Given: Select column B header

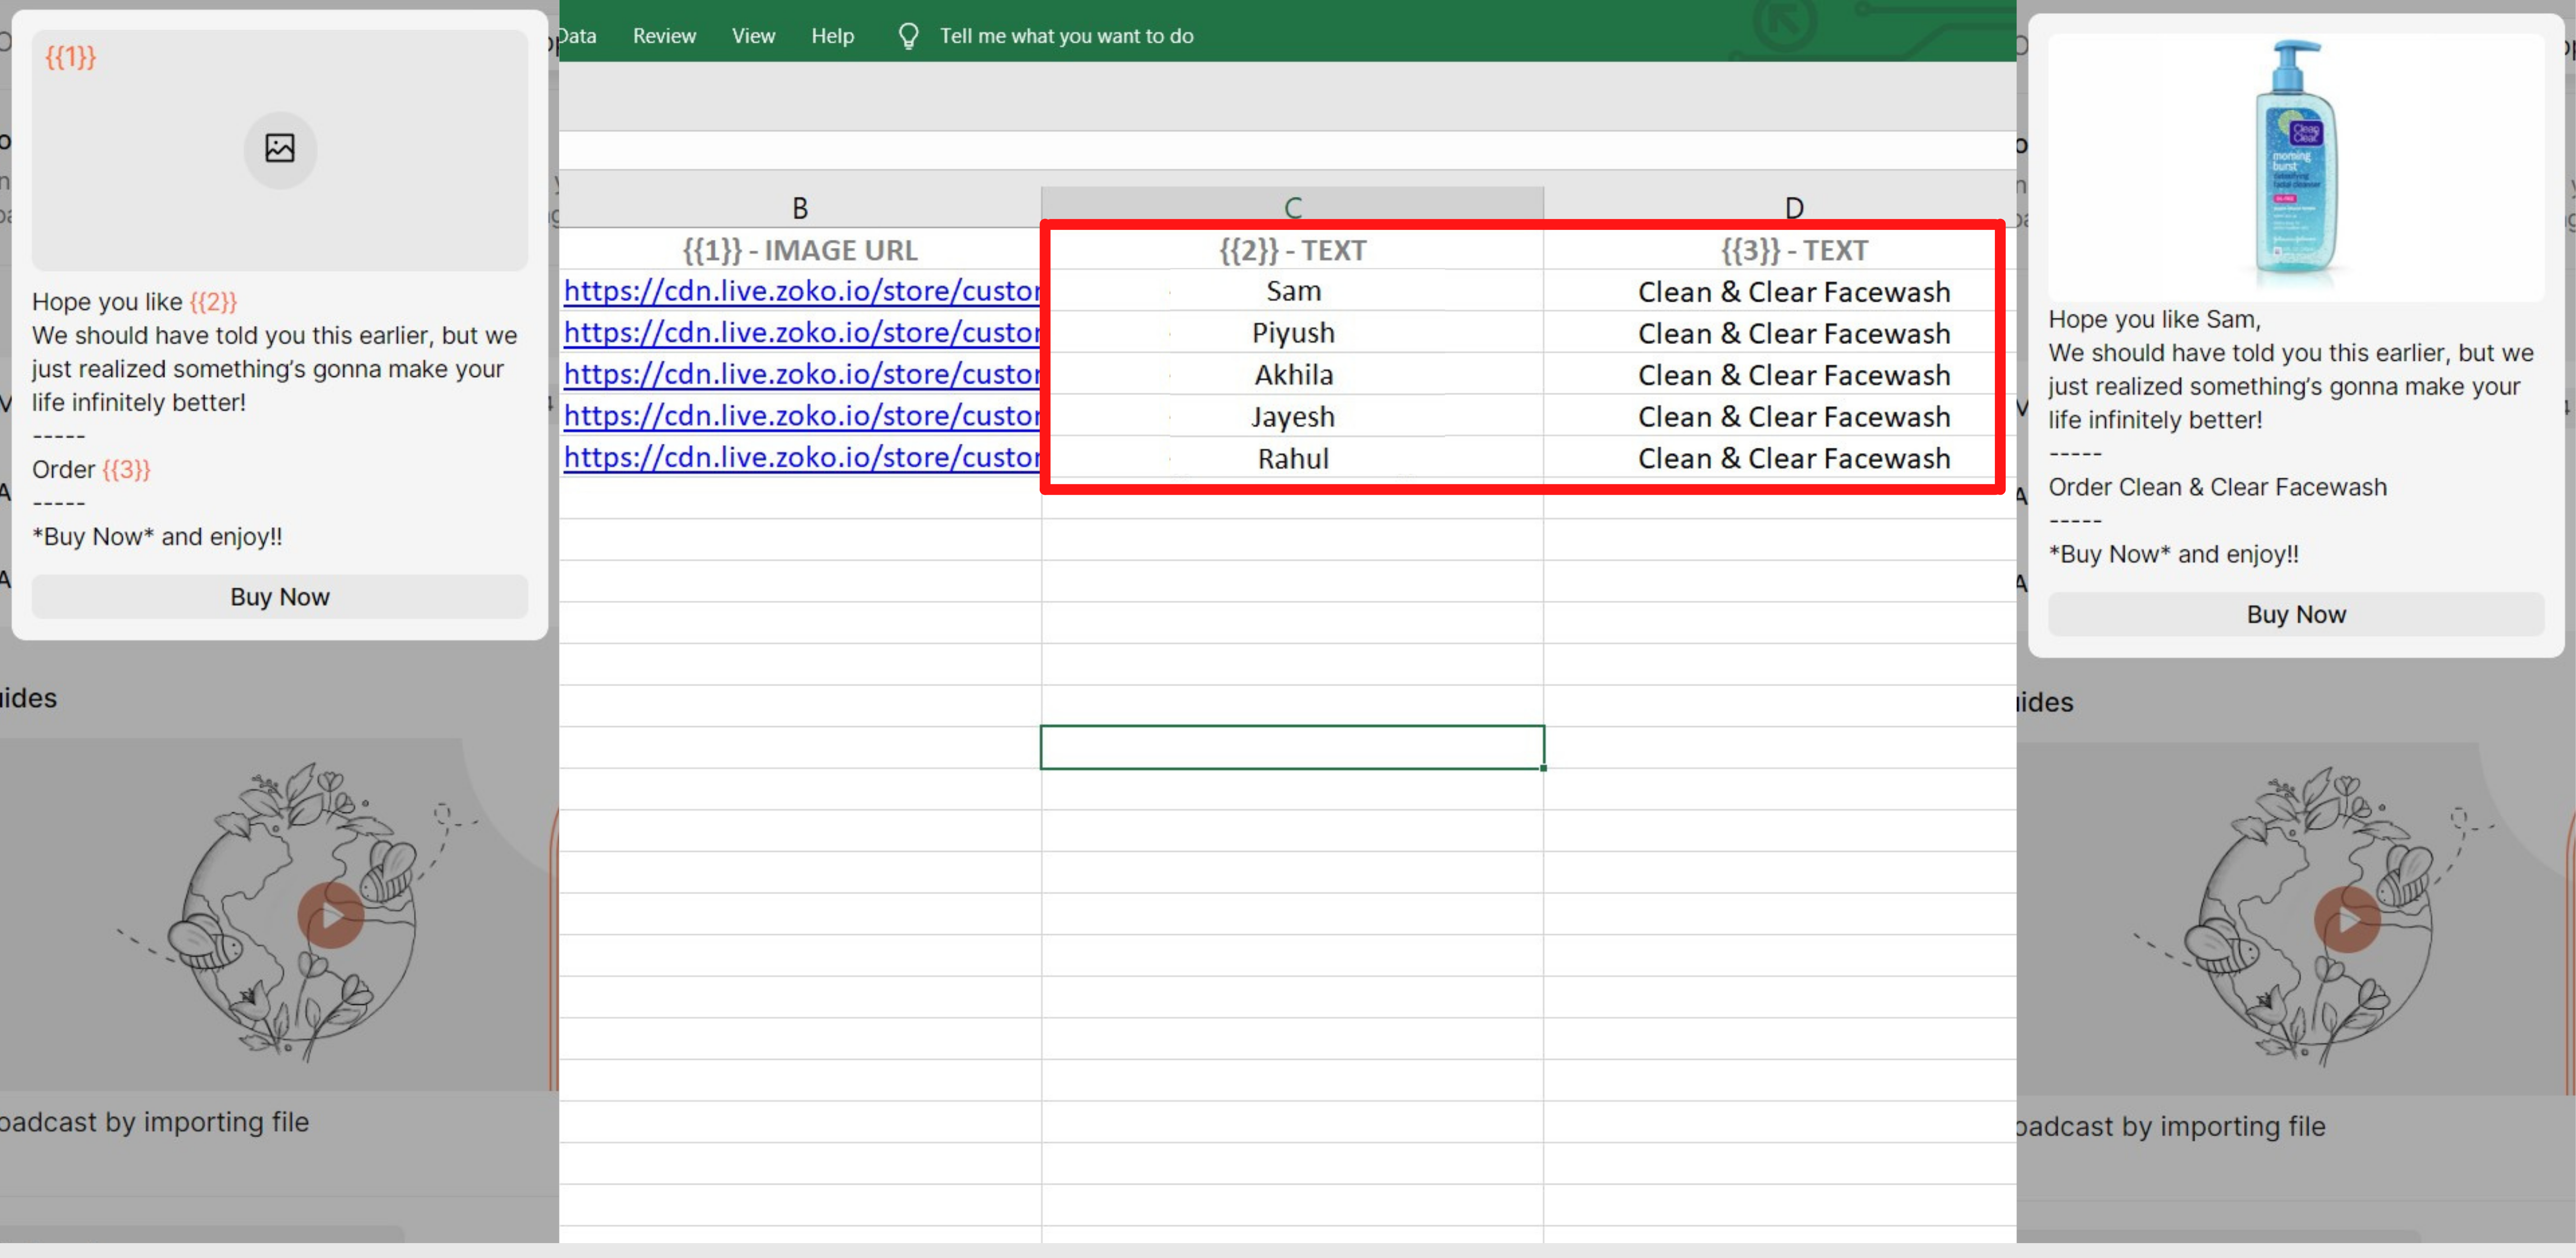Looking at the screenshot, I should 800,207.
